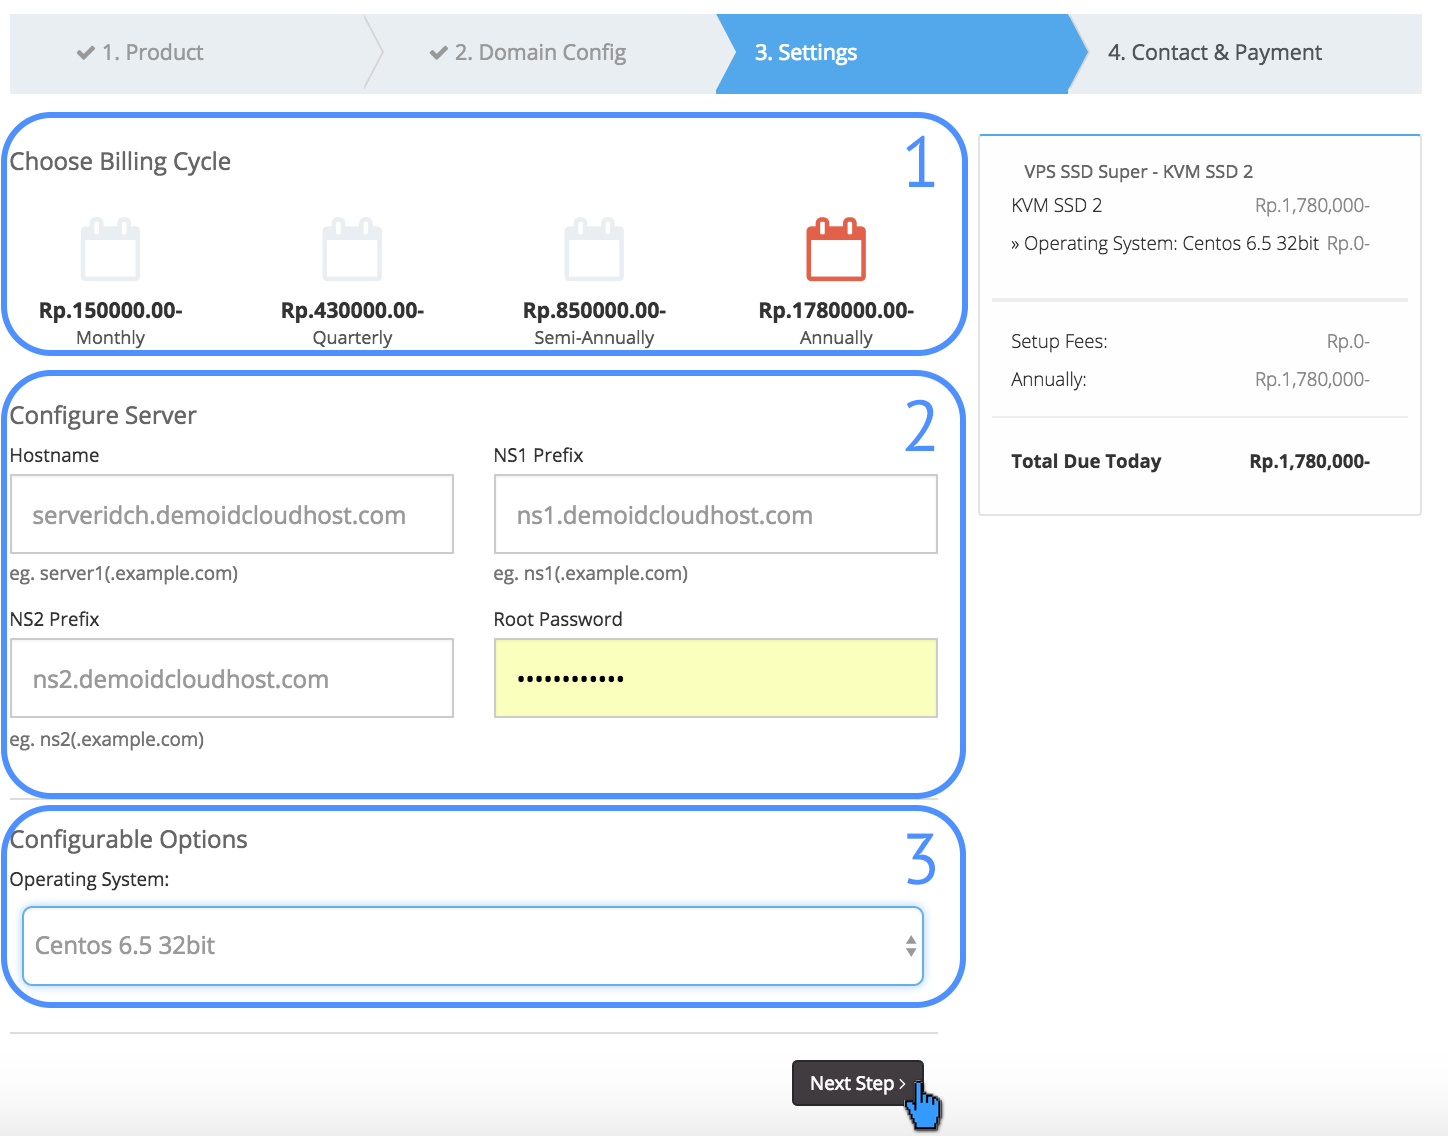Image resolution: width=1448 pixels, height=1136 pixels.
Task: Go to the 2. Domain Config step
Action: point(540,53)
